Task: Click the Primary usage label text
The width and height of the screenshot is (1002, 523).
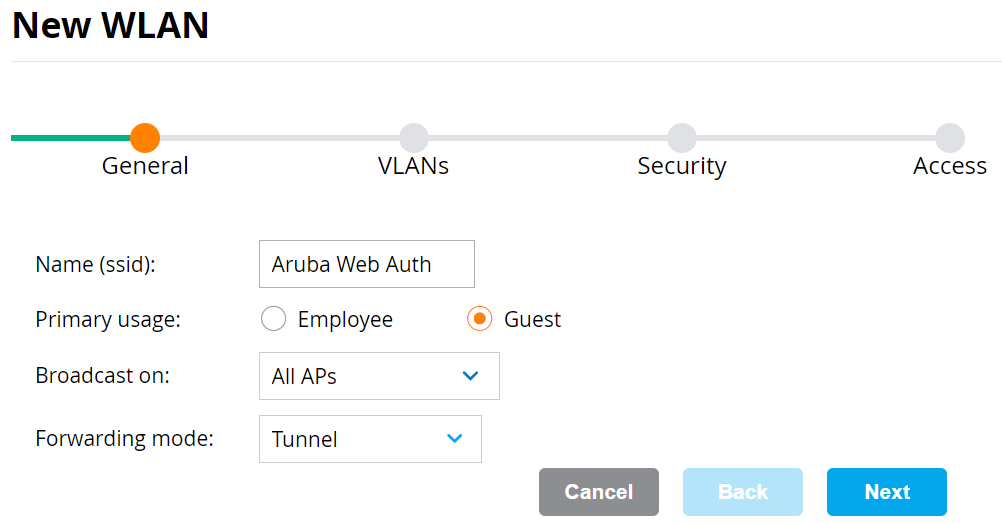Action: [x=108, y=319]
